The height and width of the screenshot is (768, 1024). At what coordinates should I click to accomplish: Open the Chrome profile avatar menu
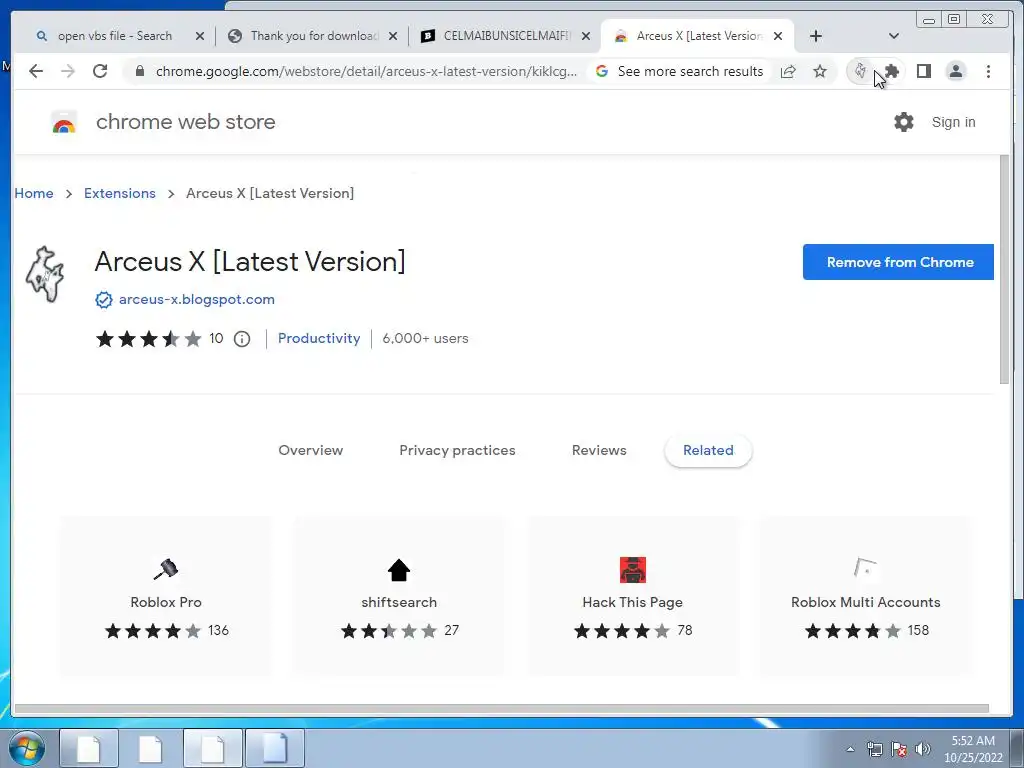pyautogui.click(x=955, y=71)
